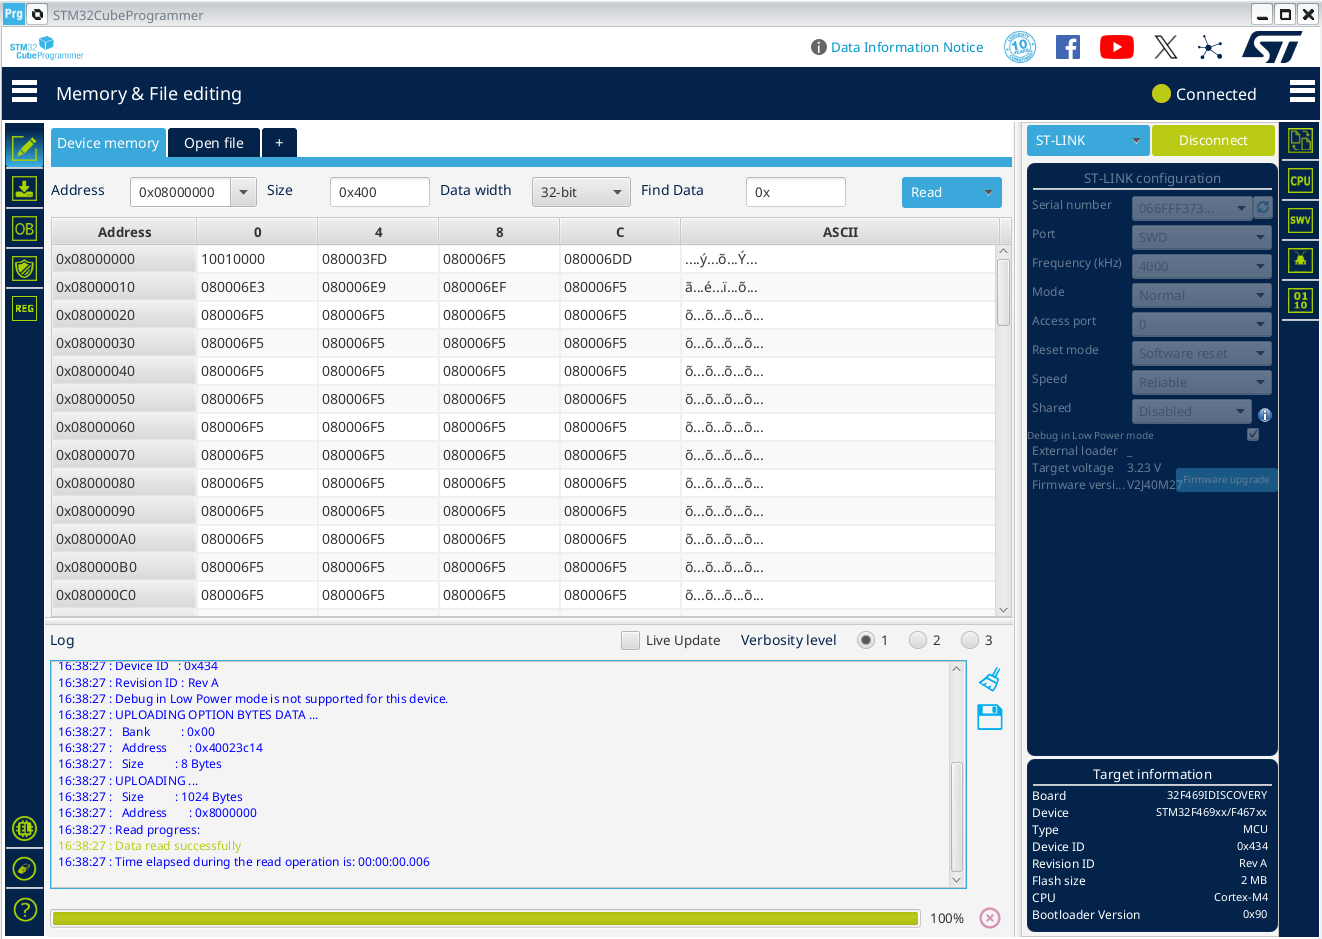Open the REG registers panel icon
This screenshot has width=1322, height=939.
pos(24,308)
